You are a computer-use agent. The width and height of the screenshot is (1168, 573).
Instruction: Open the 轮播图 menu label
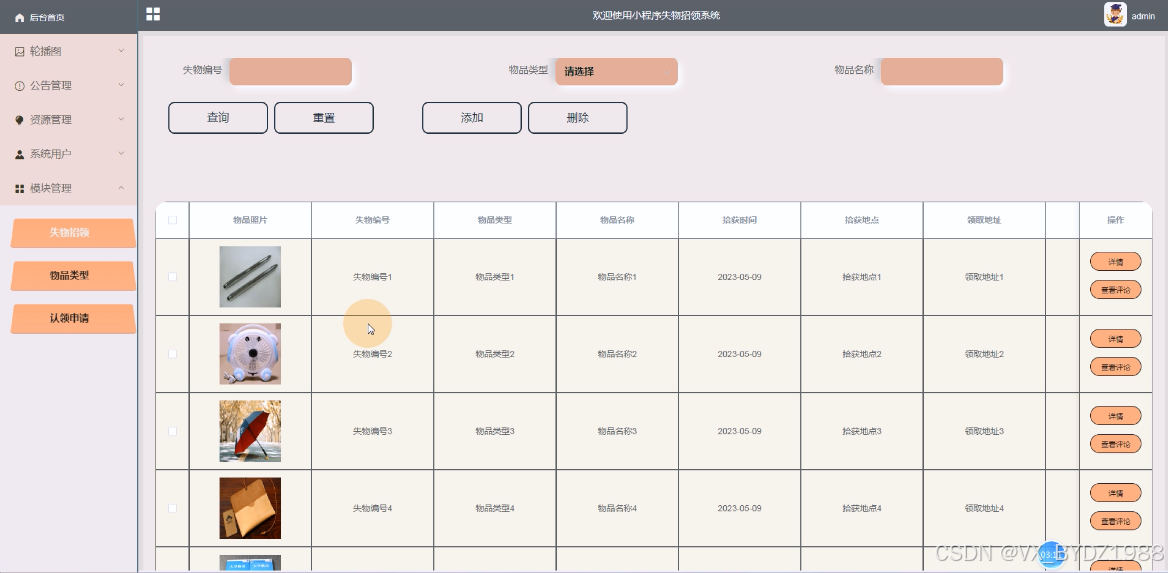tap(45, 51)
